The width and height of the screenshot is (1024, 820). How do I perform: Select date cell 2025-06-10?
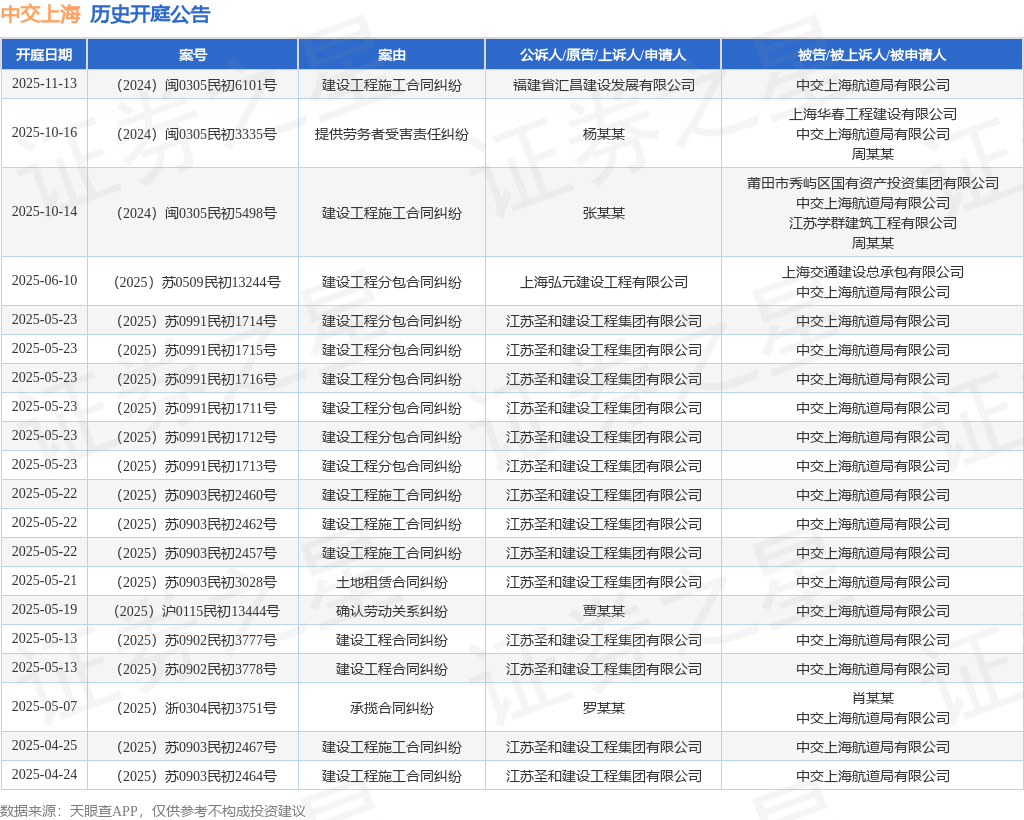click(44, 281)
